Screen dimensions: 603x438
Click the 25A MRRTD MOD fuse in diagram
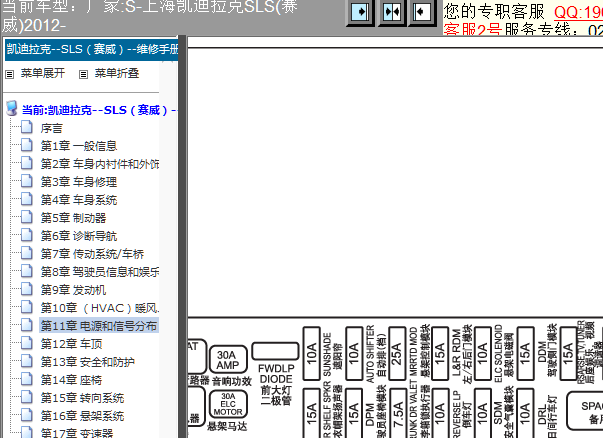click(396, 353)
